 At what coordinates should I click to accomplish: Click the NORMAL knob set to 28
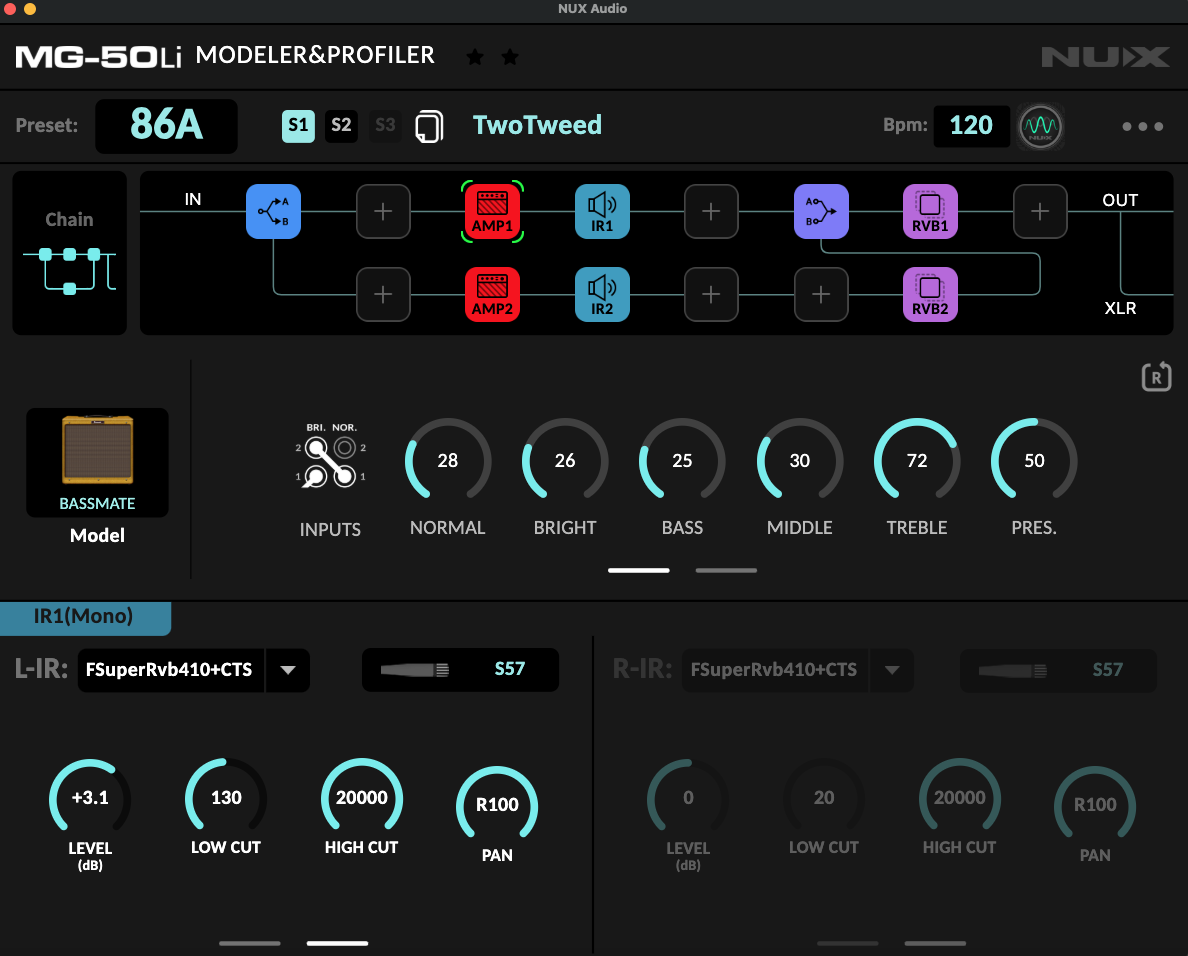[448, 460]
